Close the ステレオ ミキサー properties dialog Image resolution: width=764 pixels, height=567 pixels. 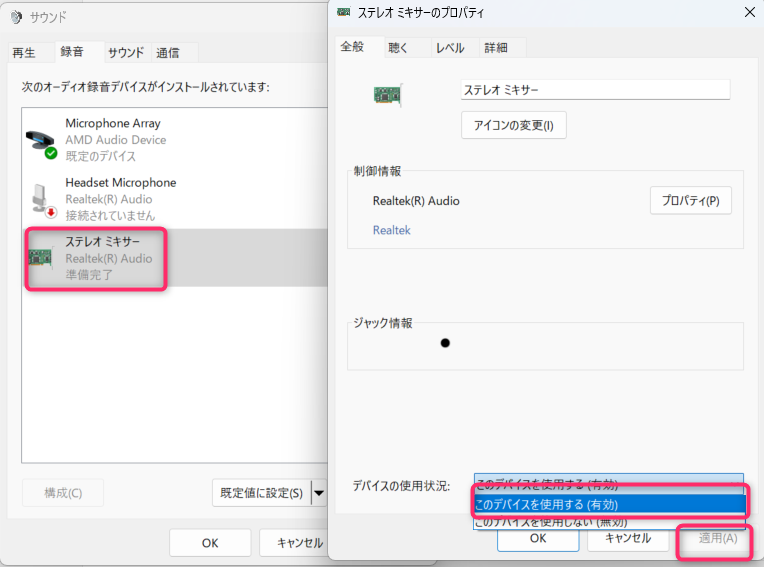click(748, 12)
